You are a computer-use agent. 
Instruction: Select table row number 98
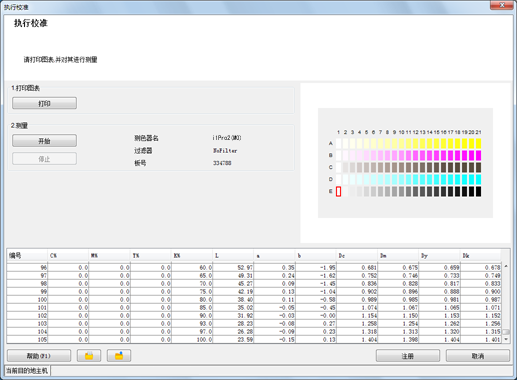tap(254, 283)
